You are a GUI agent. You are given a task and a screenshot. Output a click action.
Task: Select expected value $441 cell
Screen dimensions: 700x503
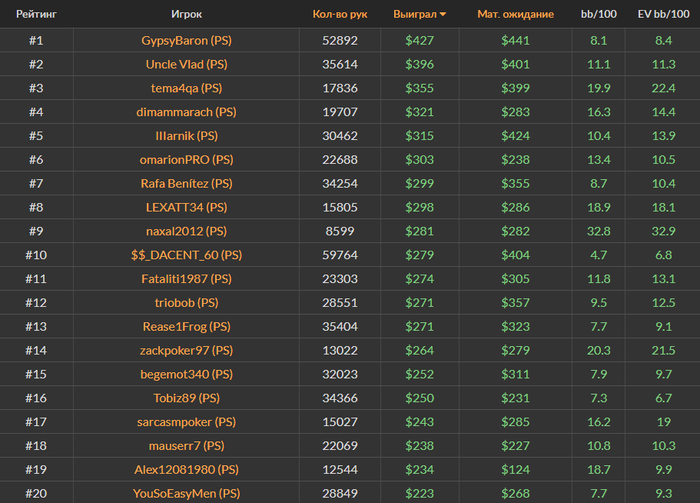516,41
